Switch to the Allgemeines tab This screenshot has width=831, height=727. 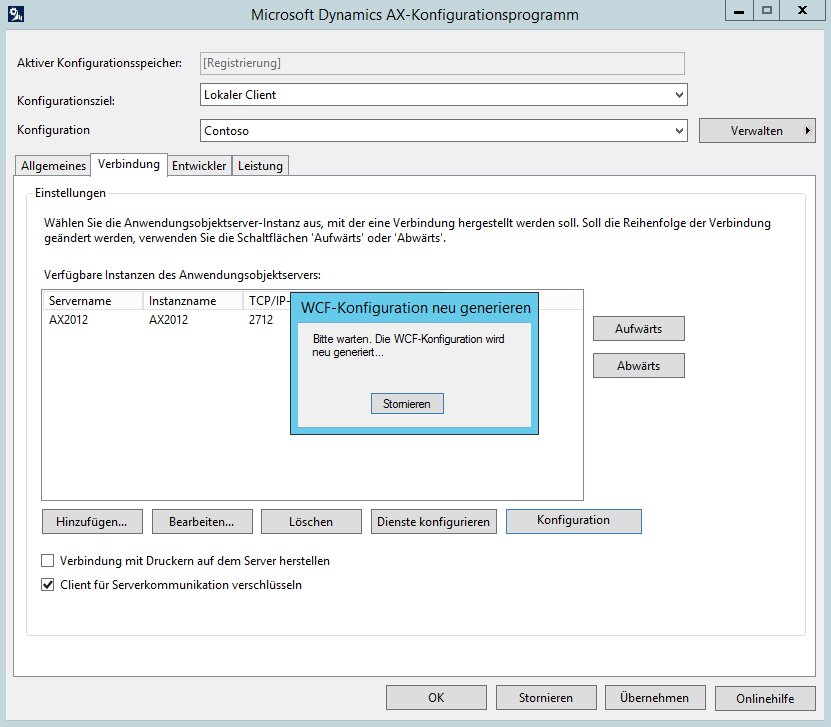coord(52,165)
